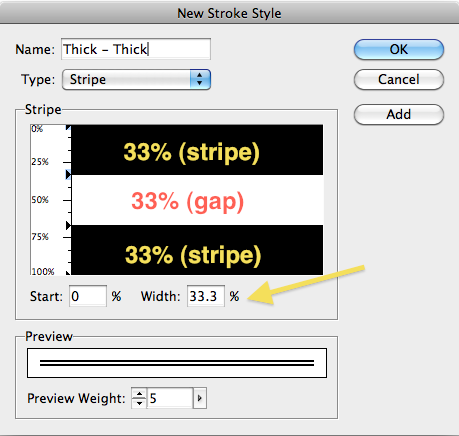The image size is (459, 436).
Task: Click the stroke preview box showing double line
Action: (177, 363)
